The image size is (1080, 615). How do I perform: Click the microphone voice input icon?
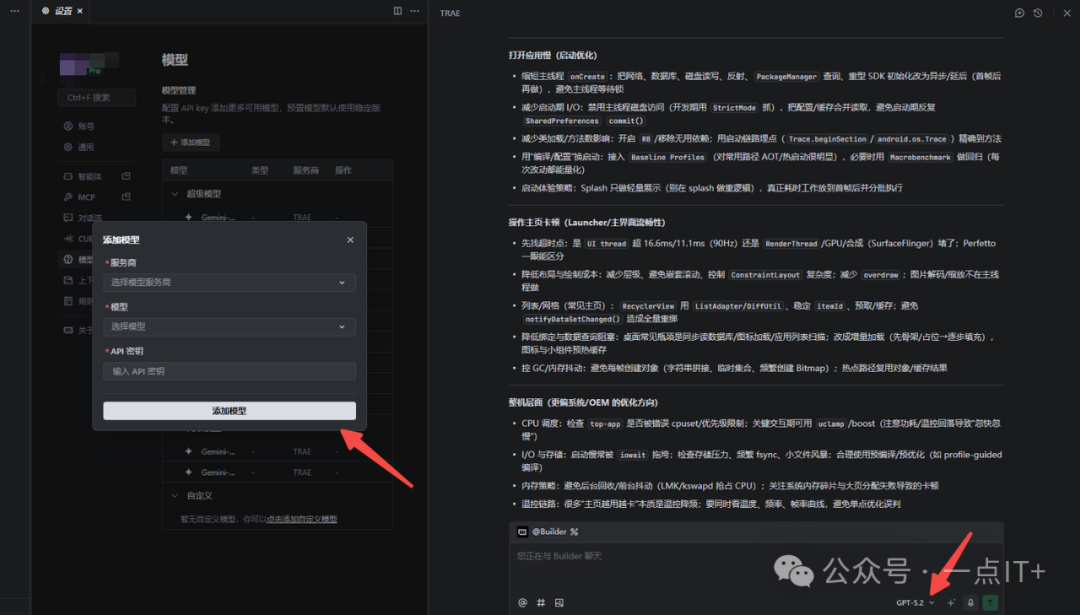970,603
